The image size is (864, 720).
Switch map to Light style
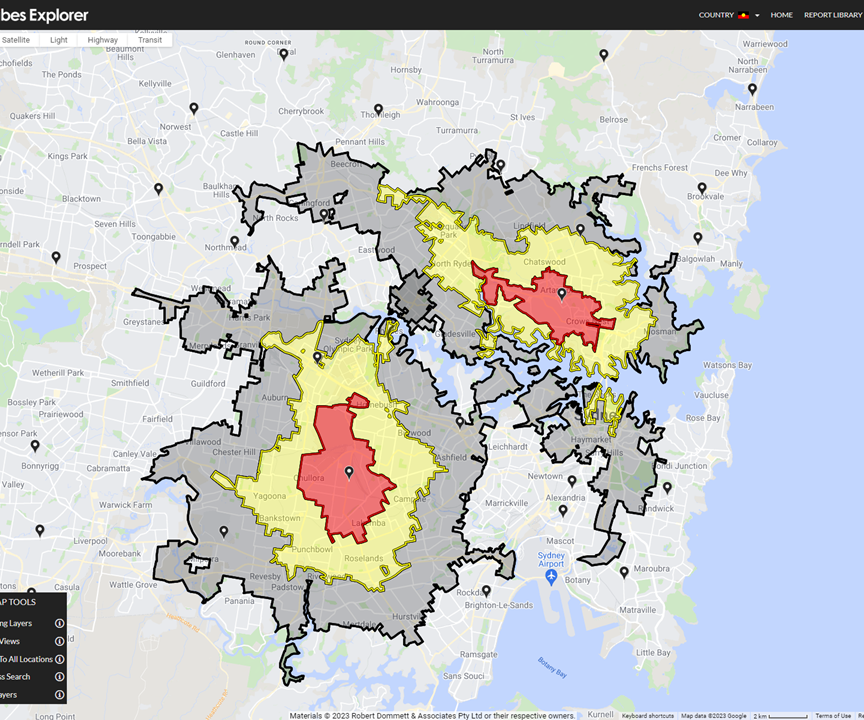(x=58, y=40)
